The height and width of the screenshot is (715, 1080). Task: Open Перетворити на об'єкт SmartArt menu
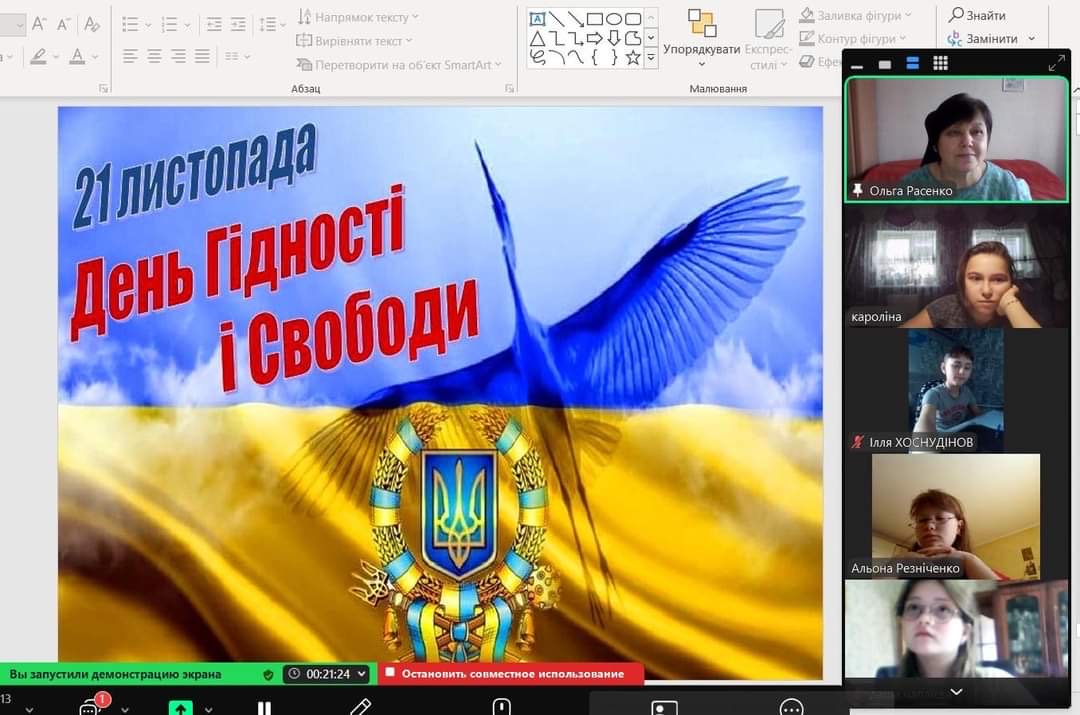click(400, 65)
